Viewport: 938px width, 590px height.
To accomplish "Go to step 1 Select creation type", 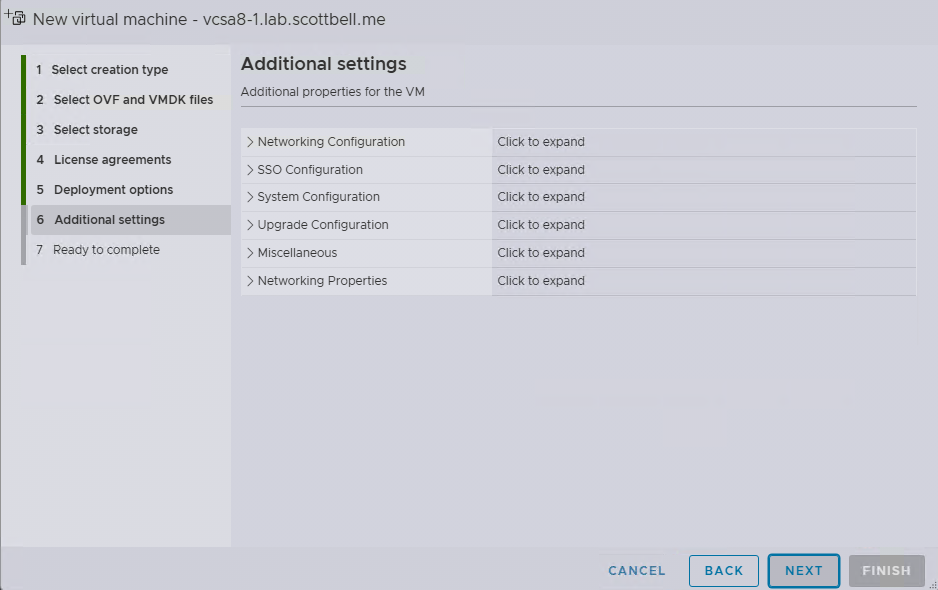I will pyautogui.click(x=109, y=70).
